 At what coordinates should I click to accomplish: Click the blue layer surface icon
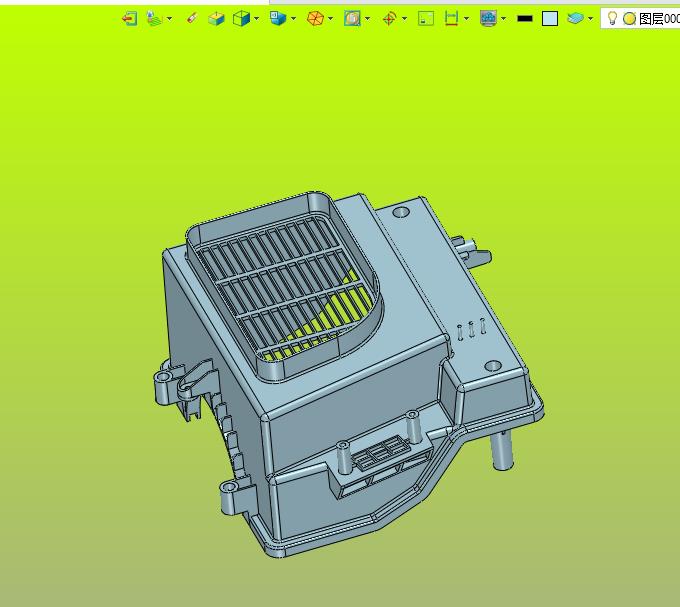pos(575,19)
